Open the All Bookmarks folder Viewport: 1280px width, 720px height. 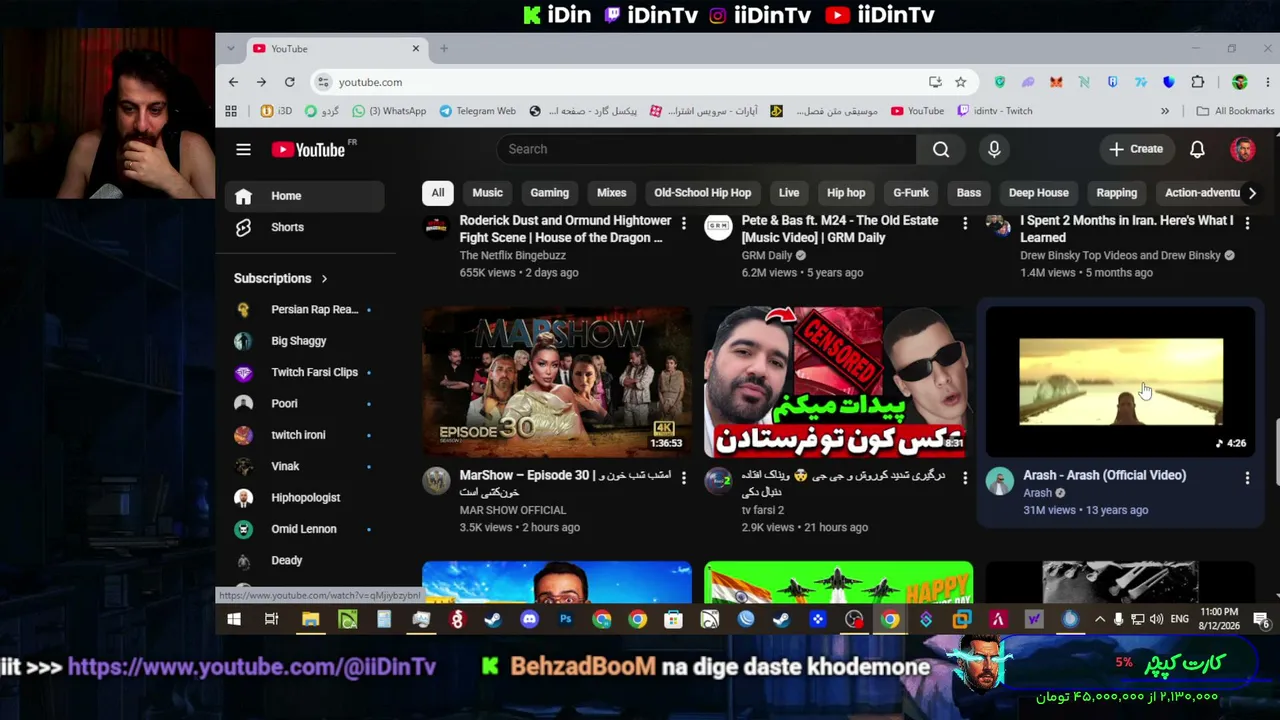[x=1235, y=111]
